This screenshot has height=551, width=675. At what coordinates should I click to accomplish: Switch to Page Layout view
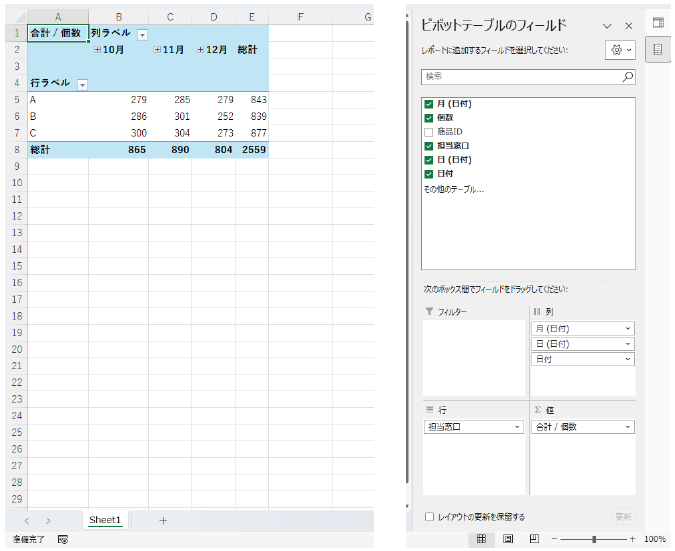(508, 539)
